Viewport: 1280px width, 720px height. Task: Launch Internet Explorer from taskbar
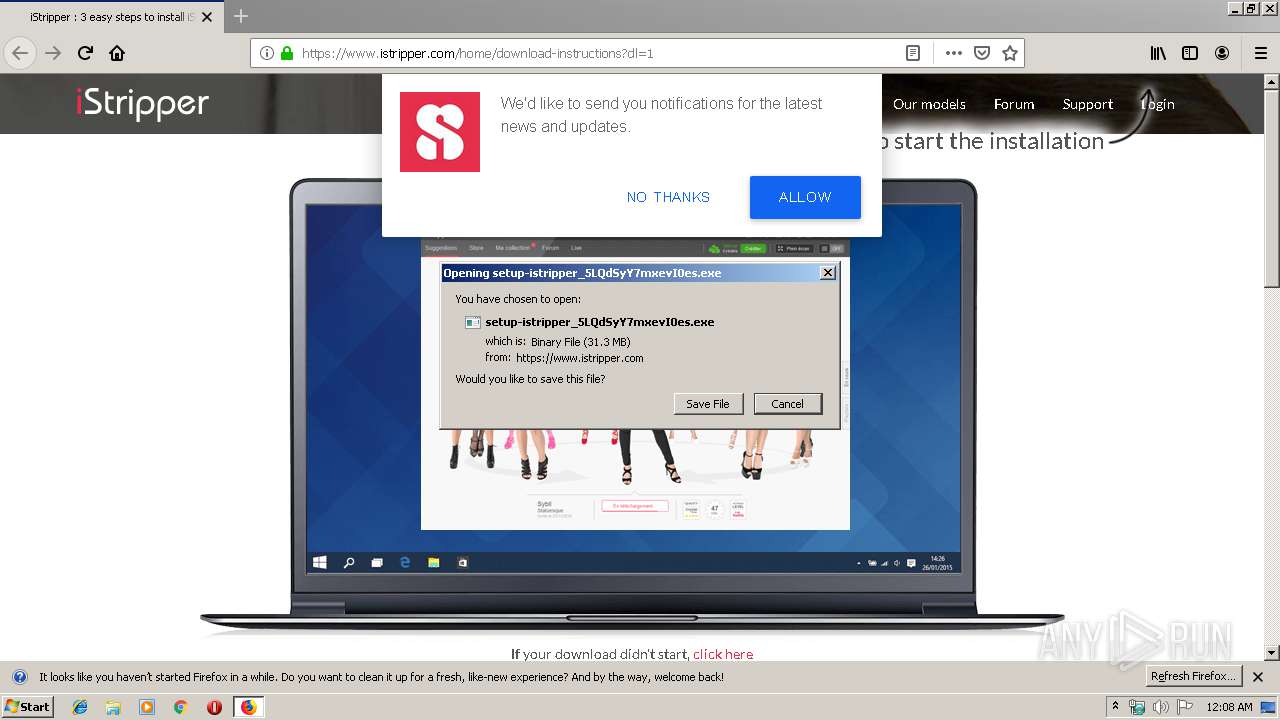(x=80, y=707)
